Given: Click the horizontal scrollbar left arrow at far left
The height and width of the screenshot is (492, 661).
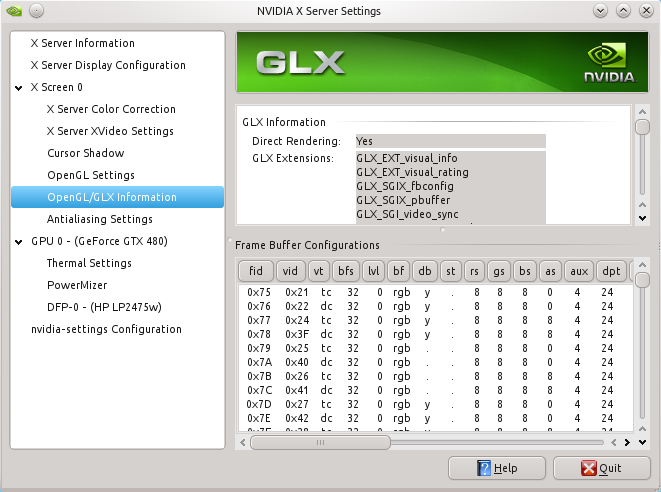Looking at the screenshot, I should (x=242, y=442).
